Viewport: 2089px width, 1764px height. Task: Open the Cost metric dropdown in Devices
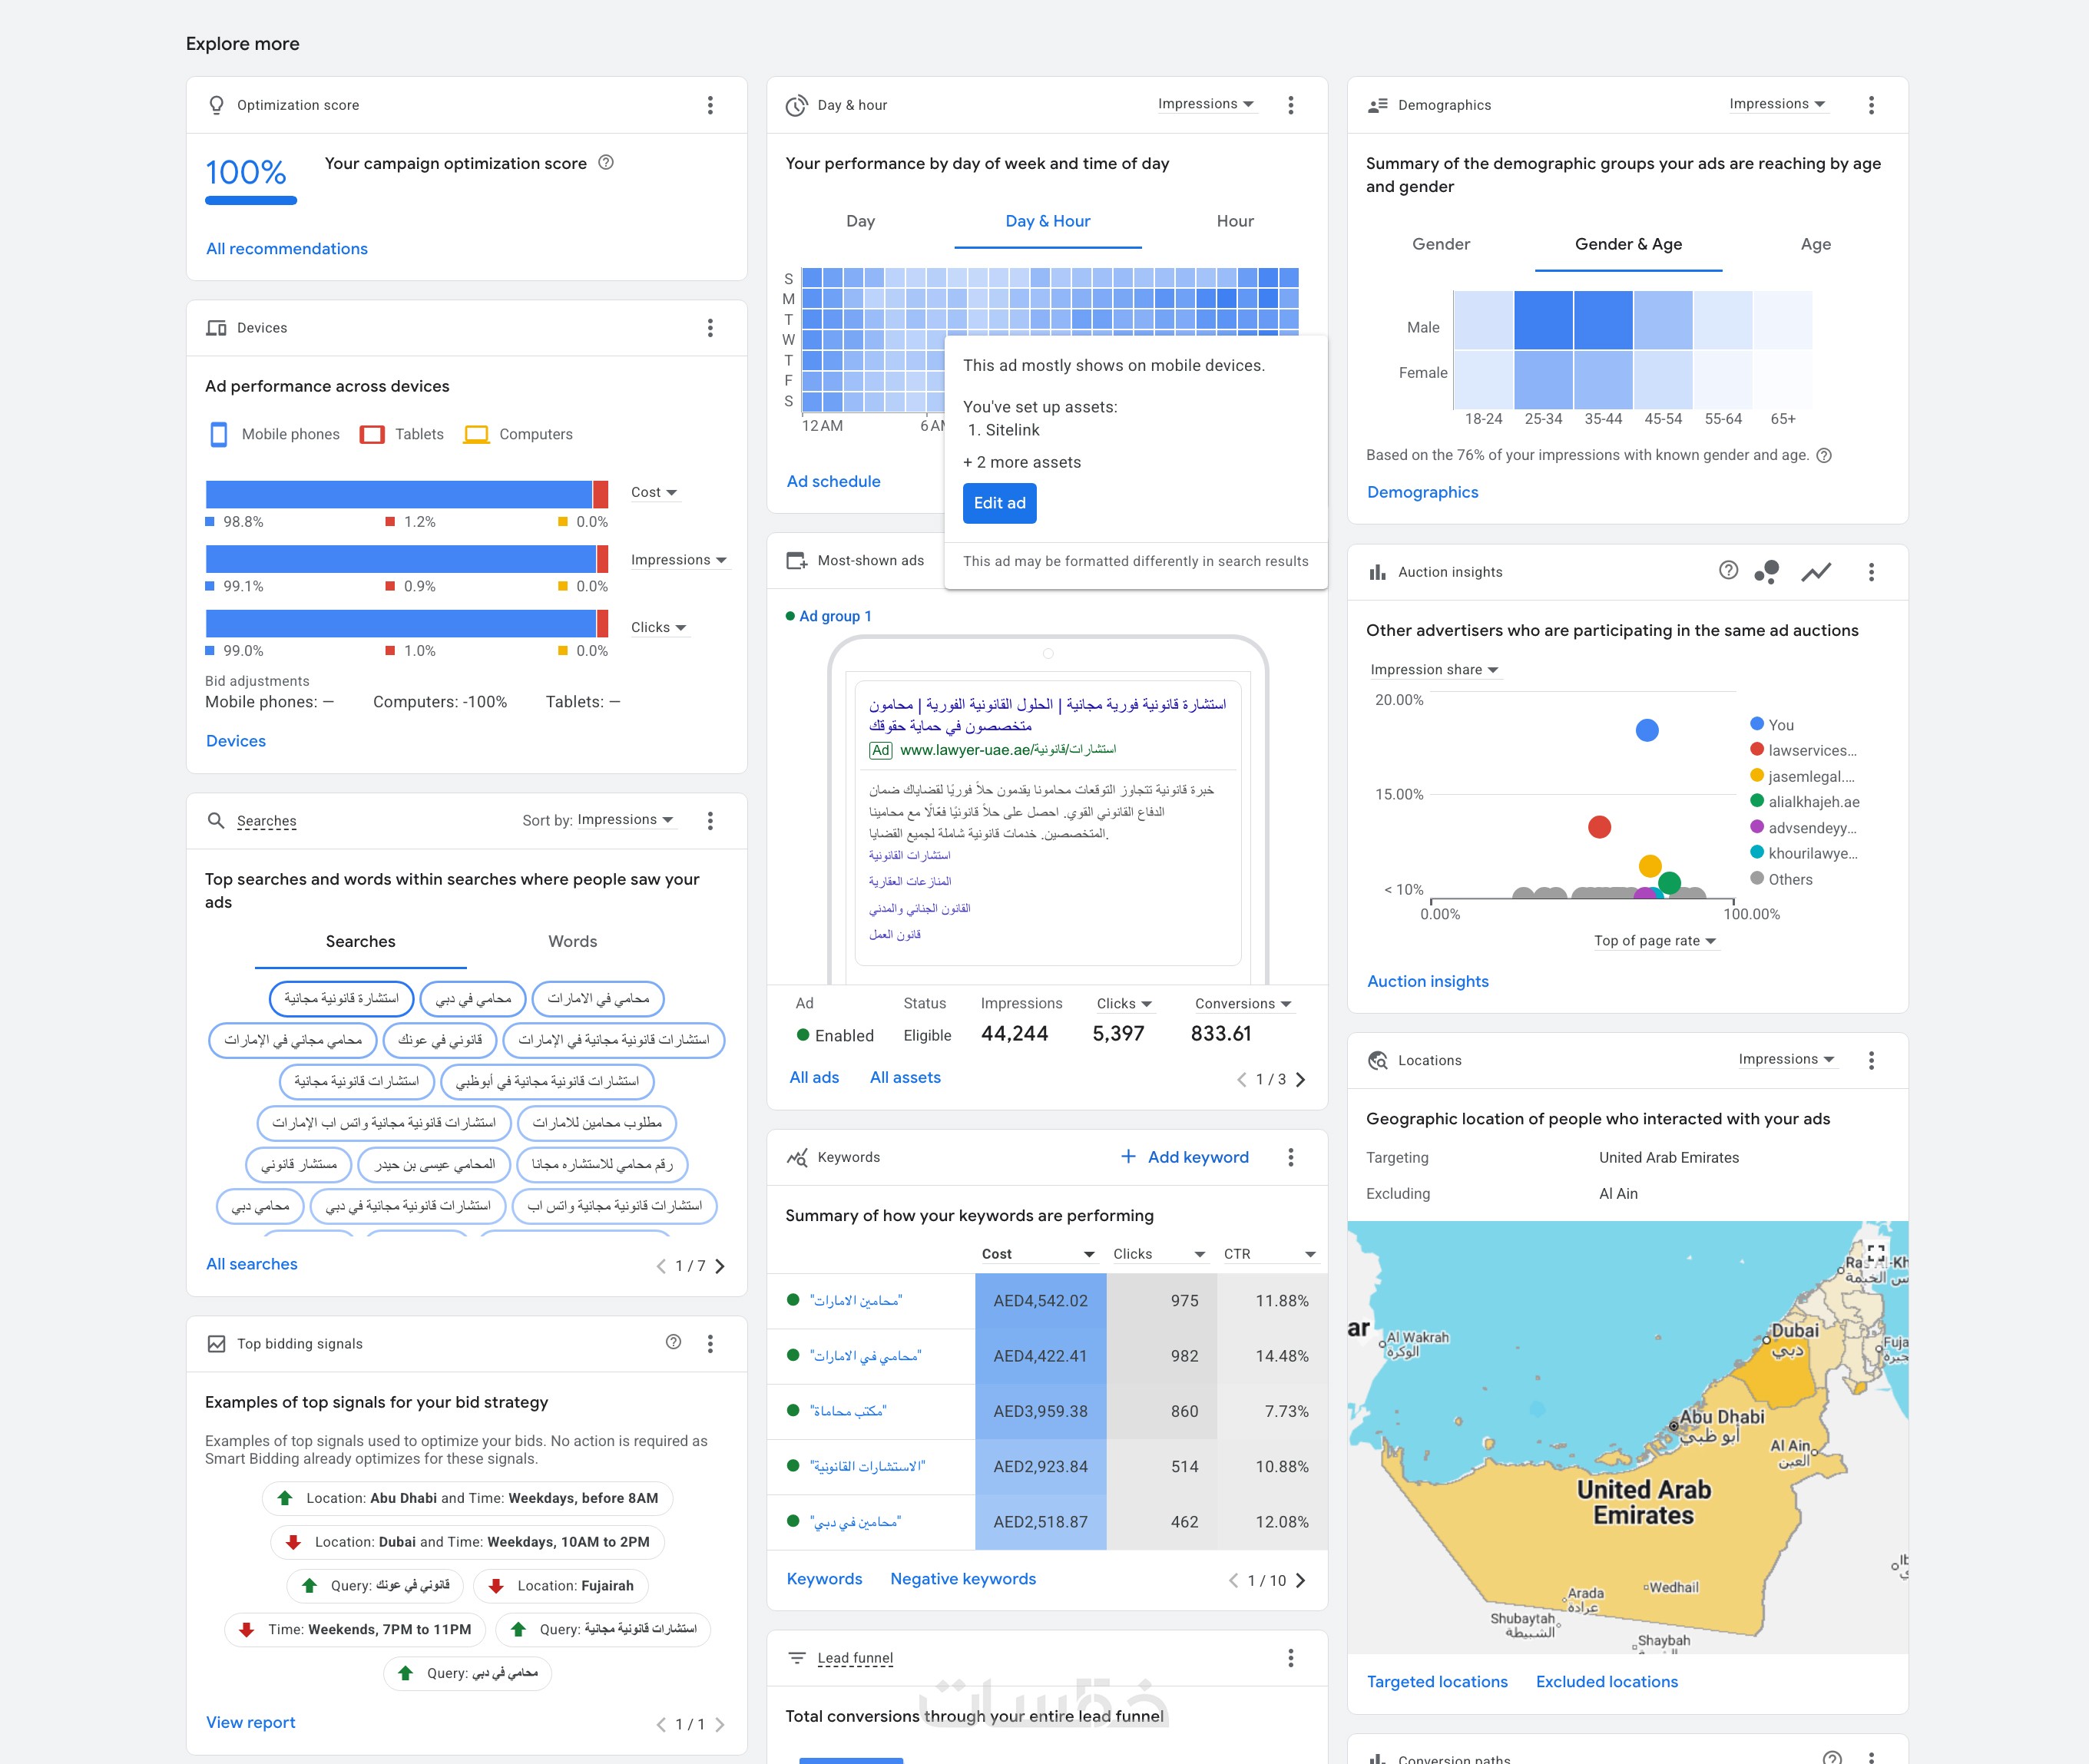654,493
